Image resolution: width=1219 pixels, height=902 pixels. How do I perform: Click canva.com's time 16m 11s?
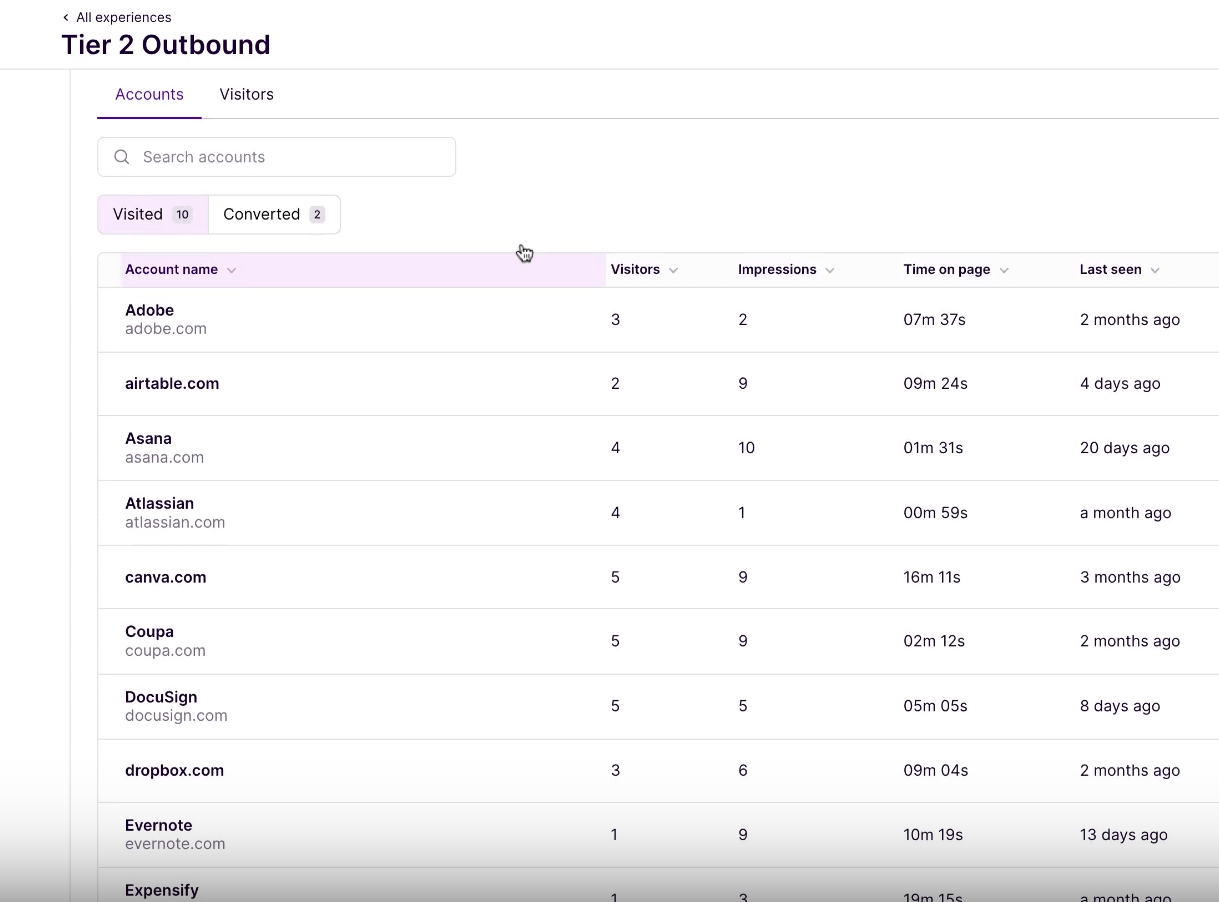(932, 577)
